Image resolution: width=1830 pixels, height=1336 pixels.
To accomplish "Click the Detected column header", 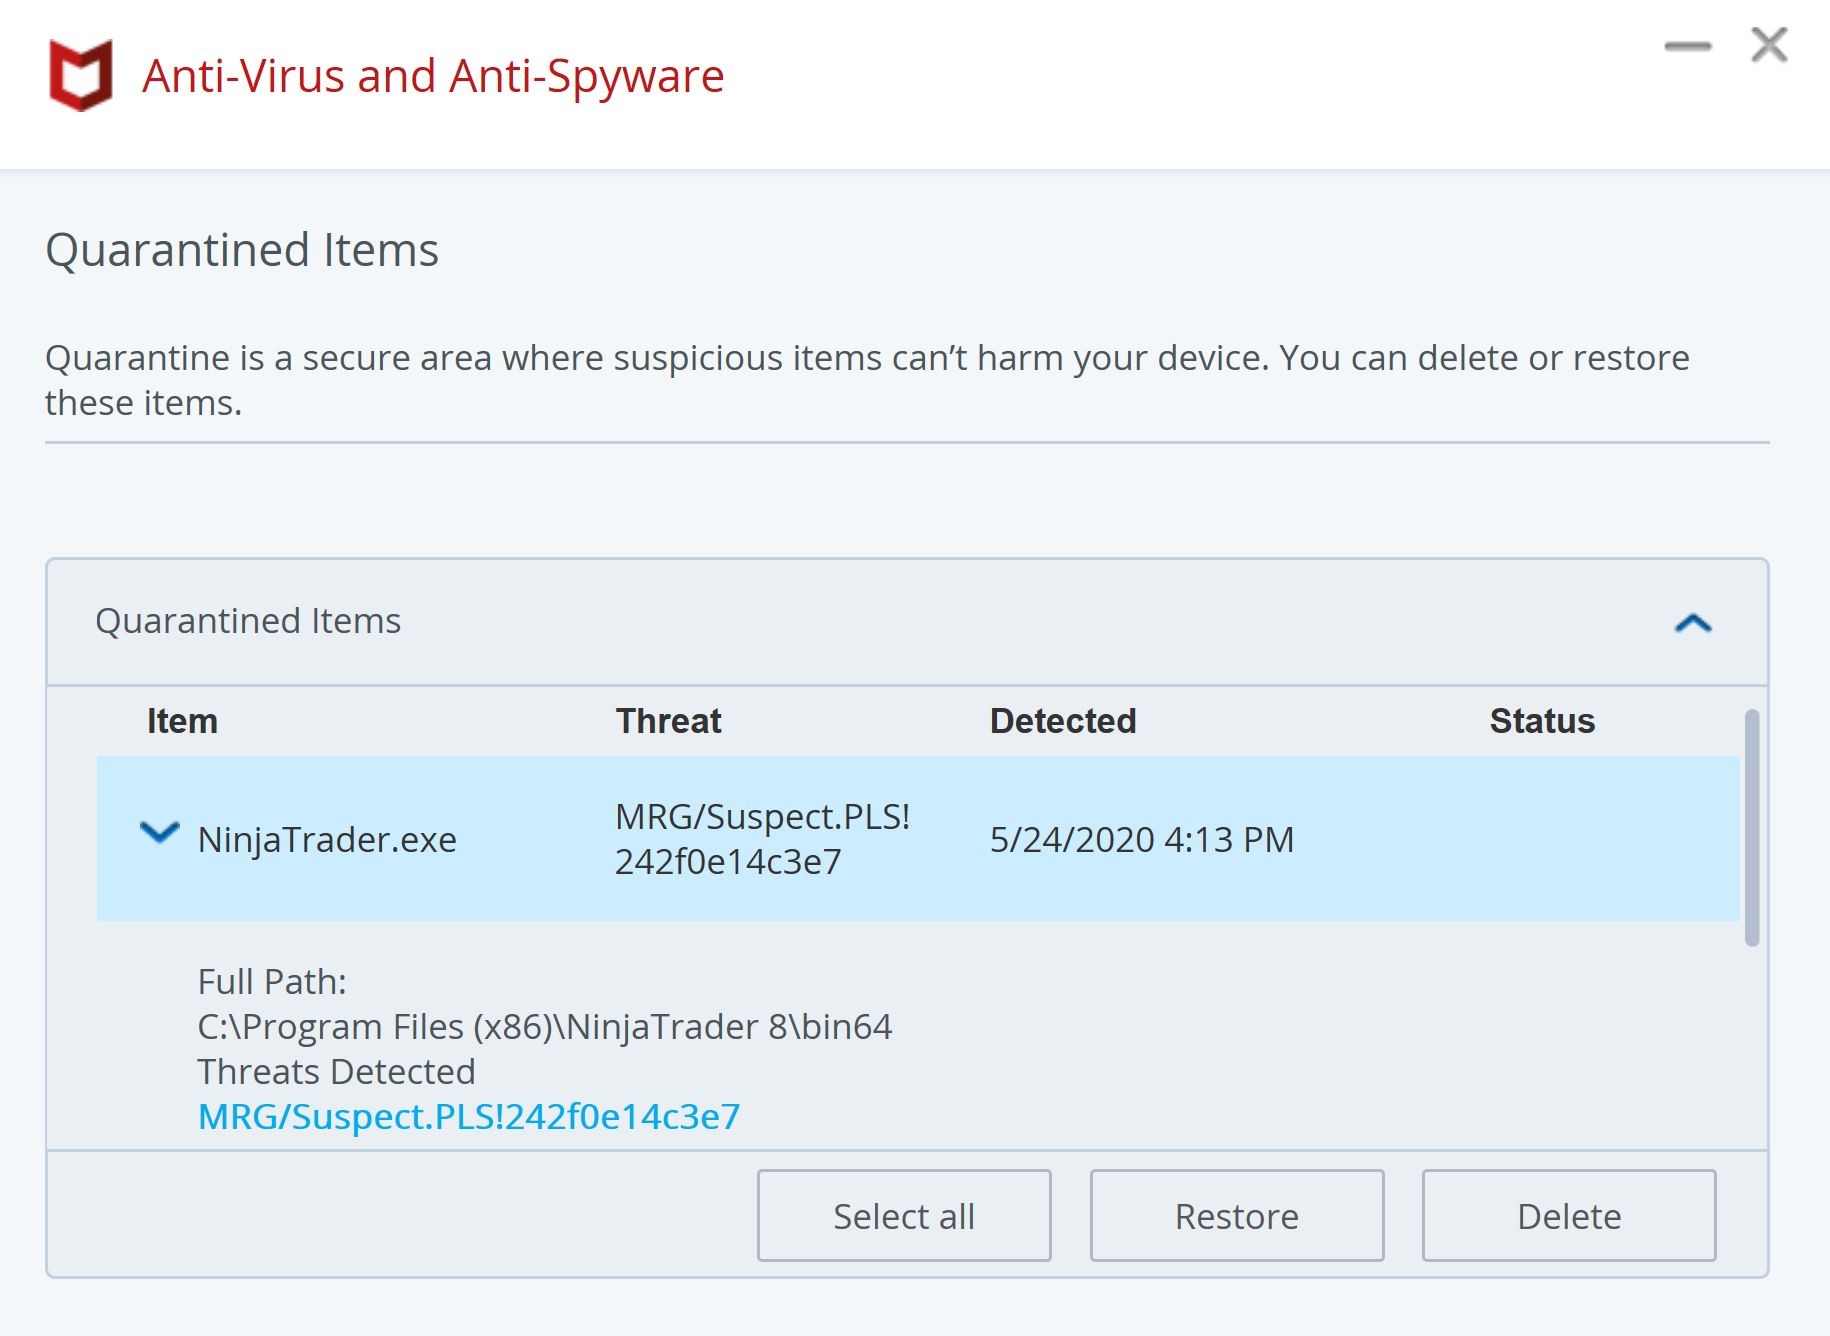I will pos(1063,721).
